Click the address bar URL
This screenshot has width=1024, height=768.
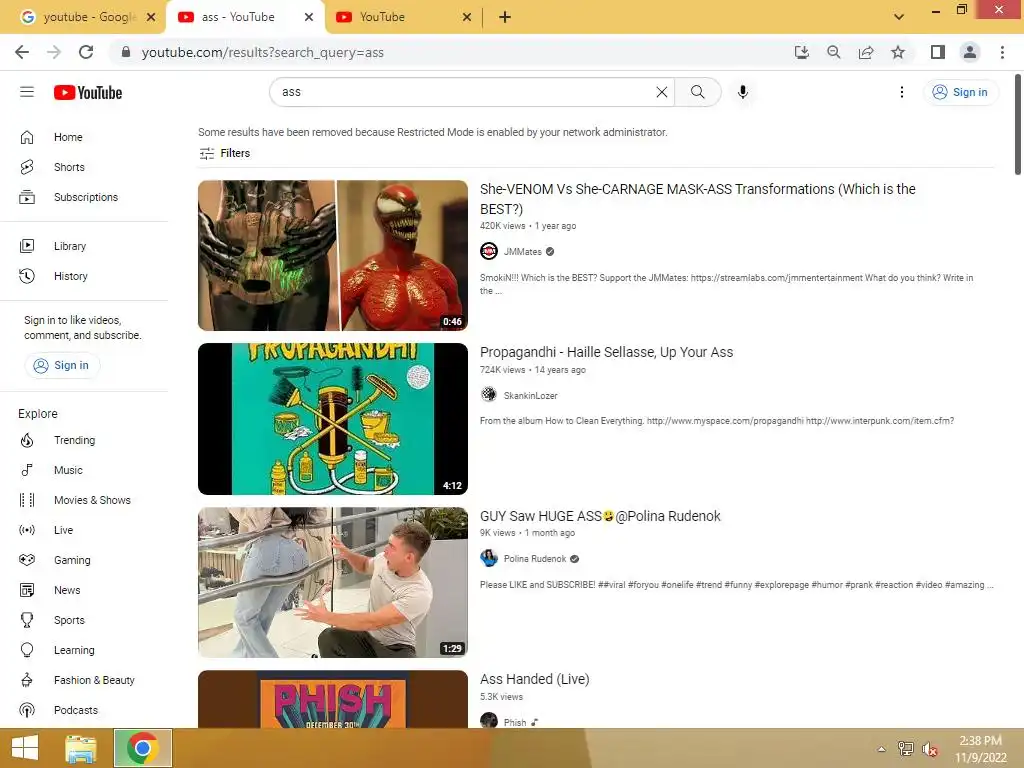pos(263,52)
